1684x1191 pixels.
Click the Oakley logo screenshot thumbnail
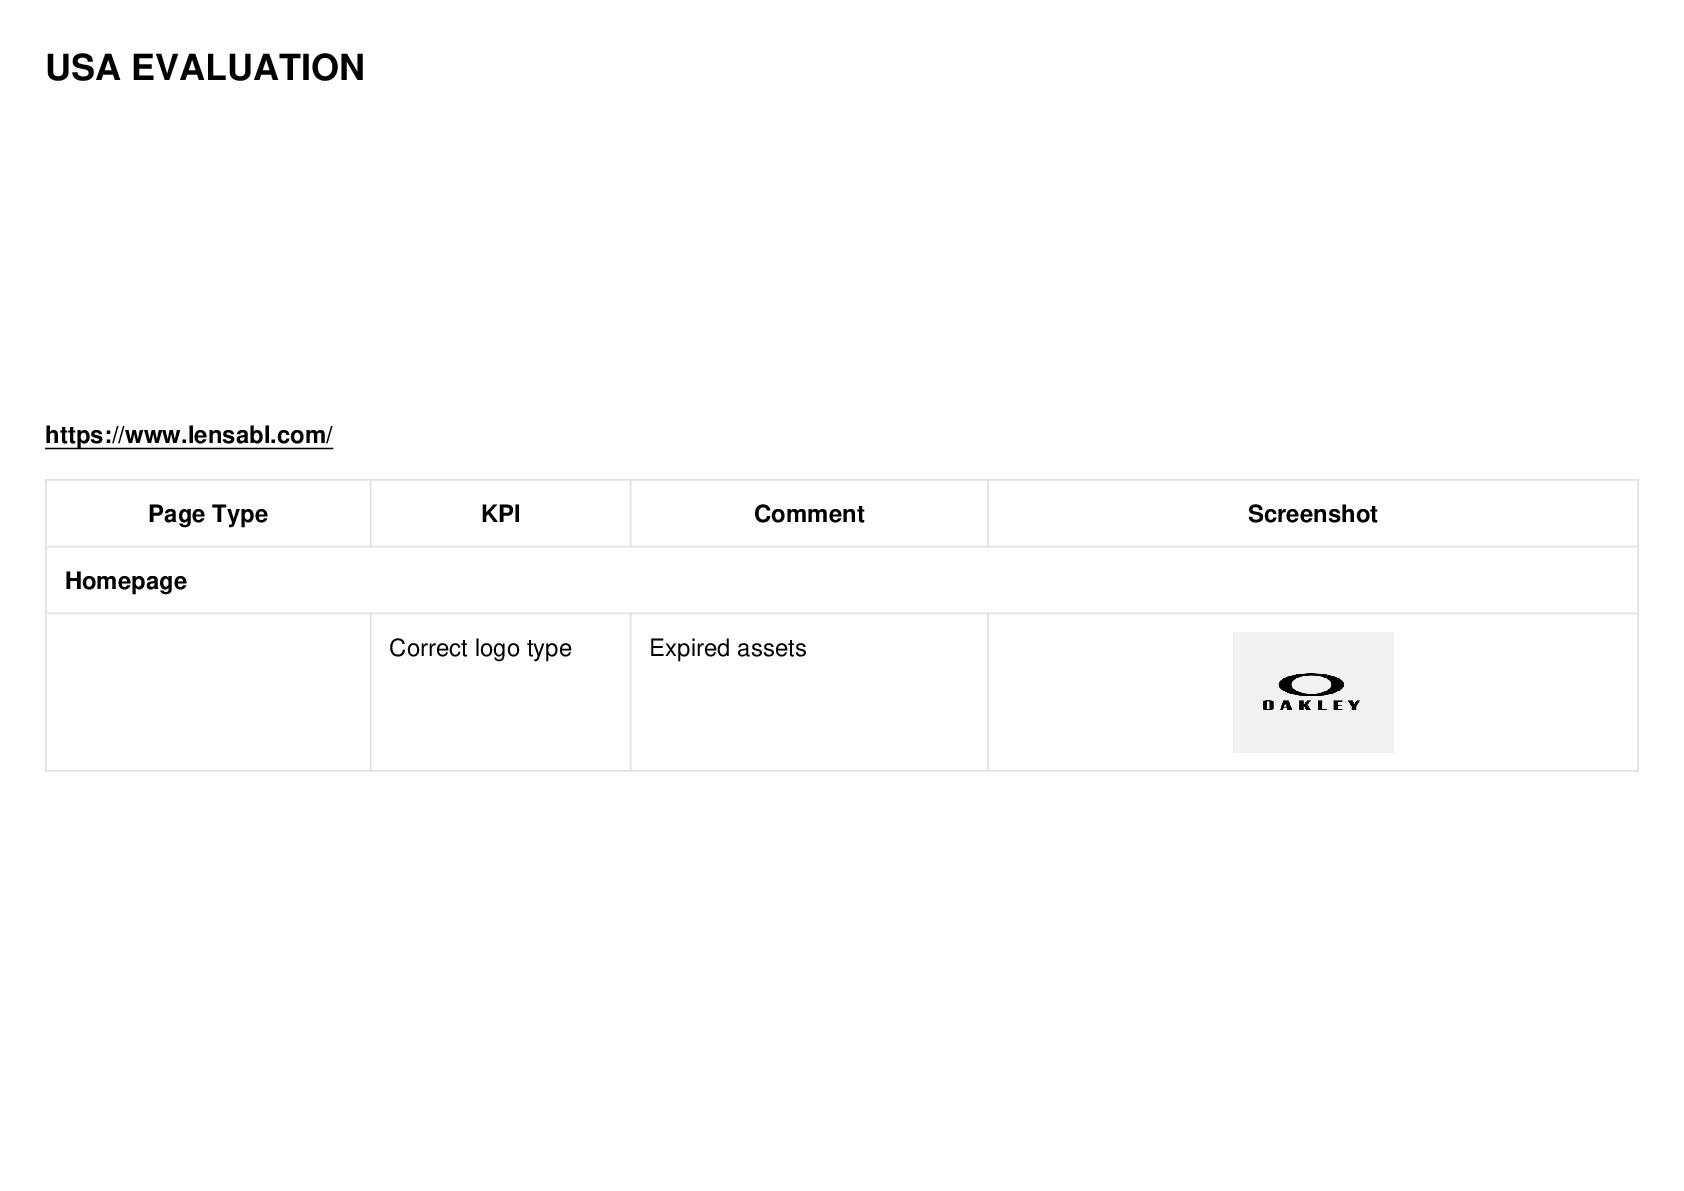(1313, 692)
